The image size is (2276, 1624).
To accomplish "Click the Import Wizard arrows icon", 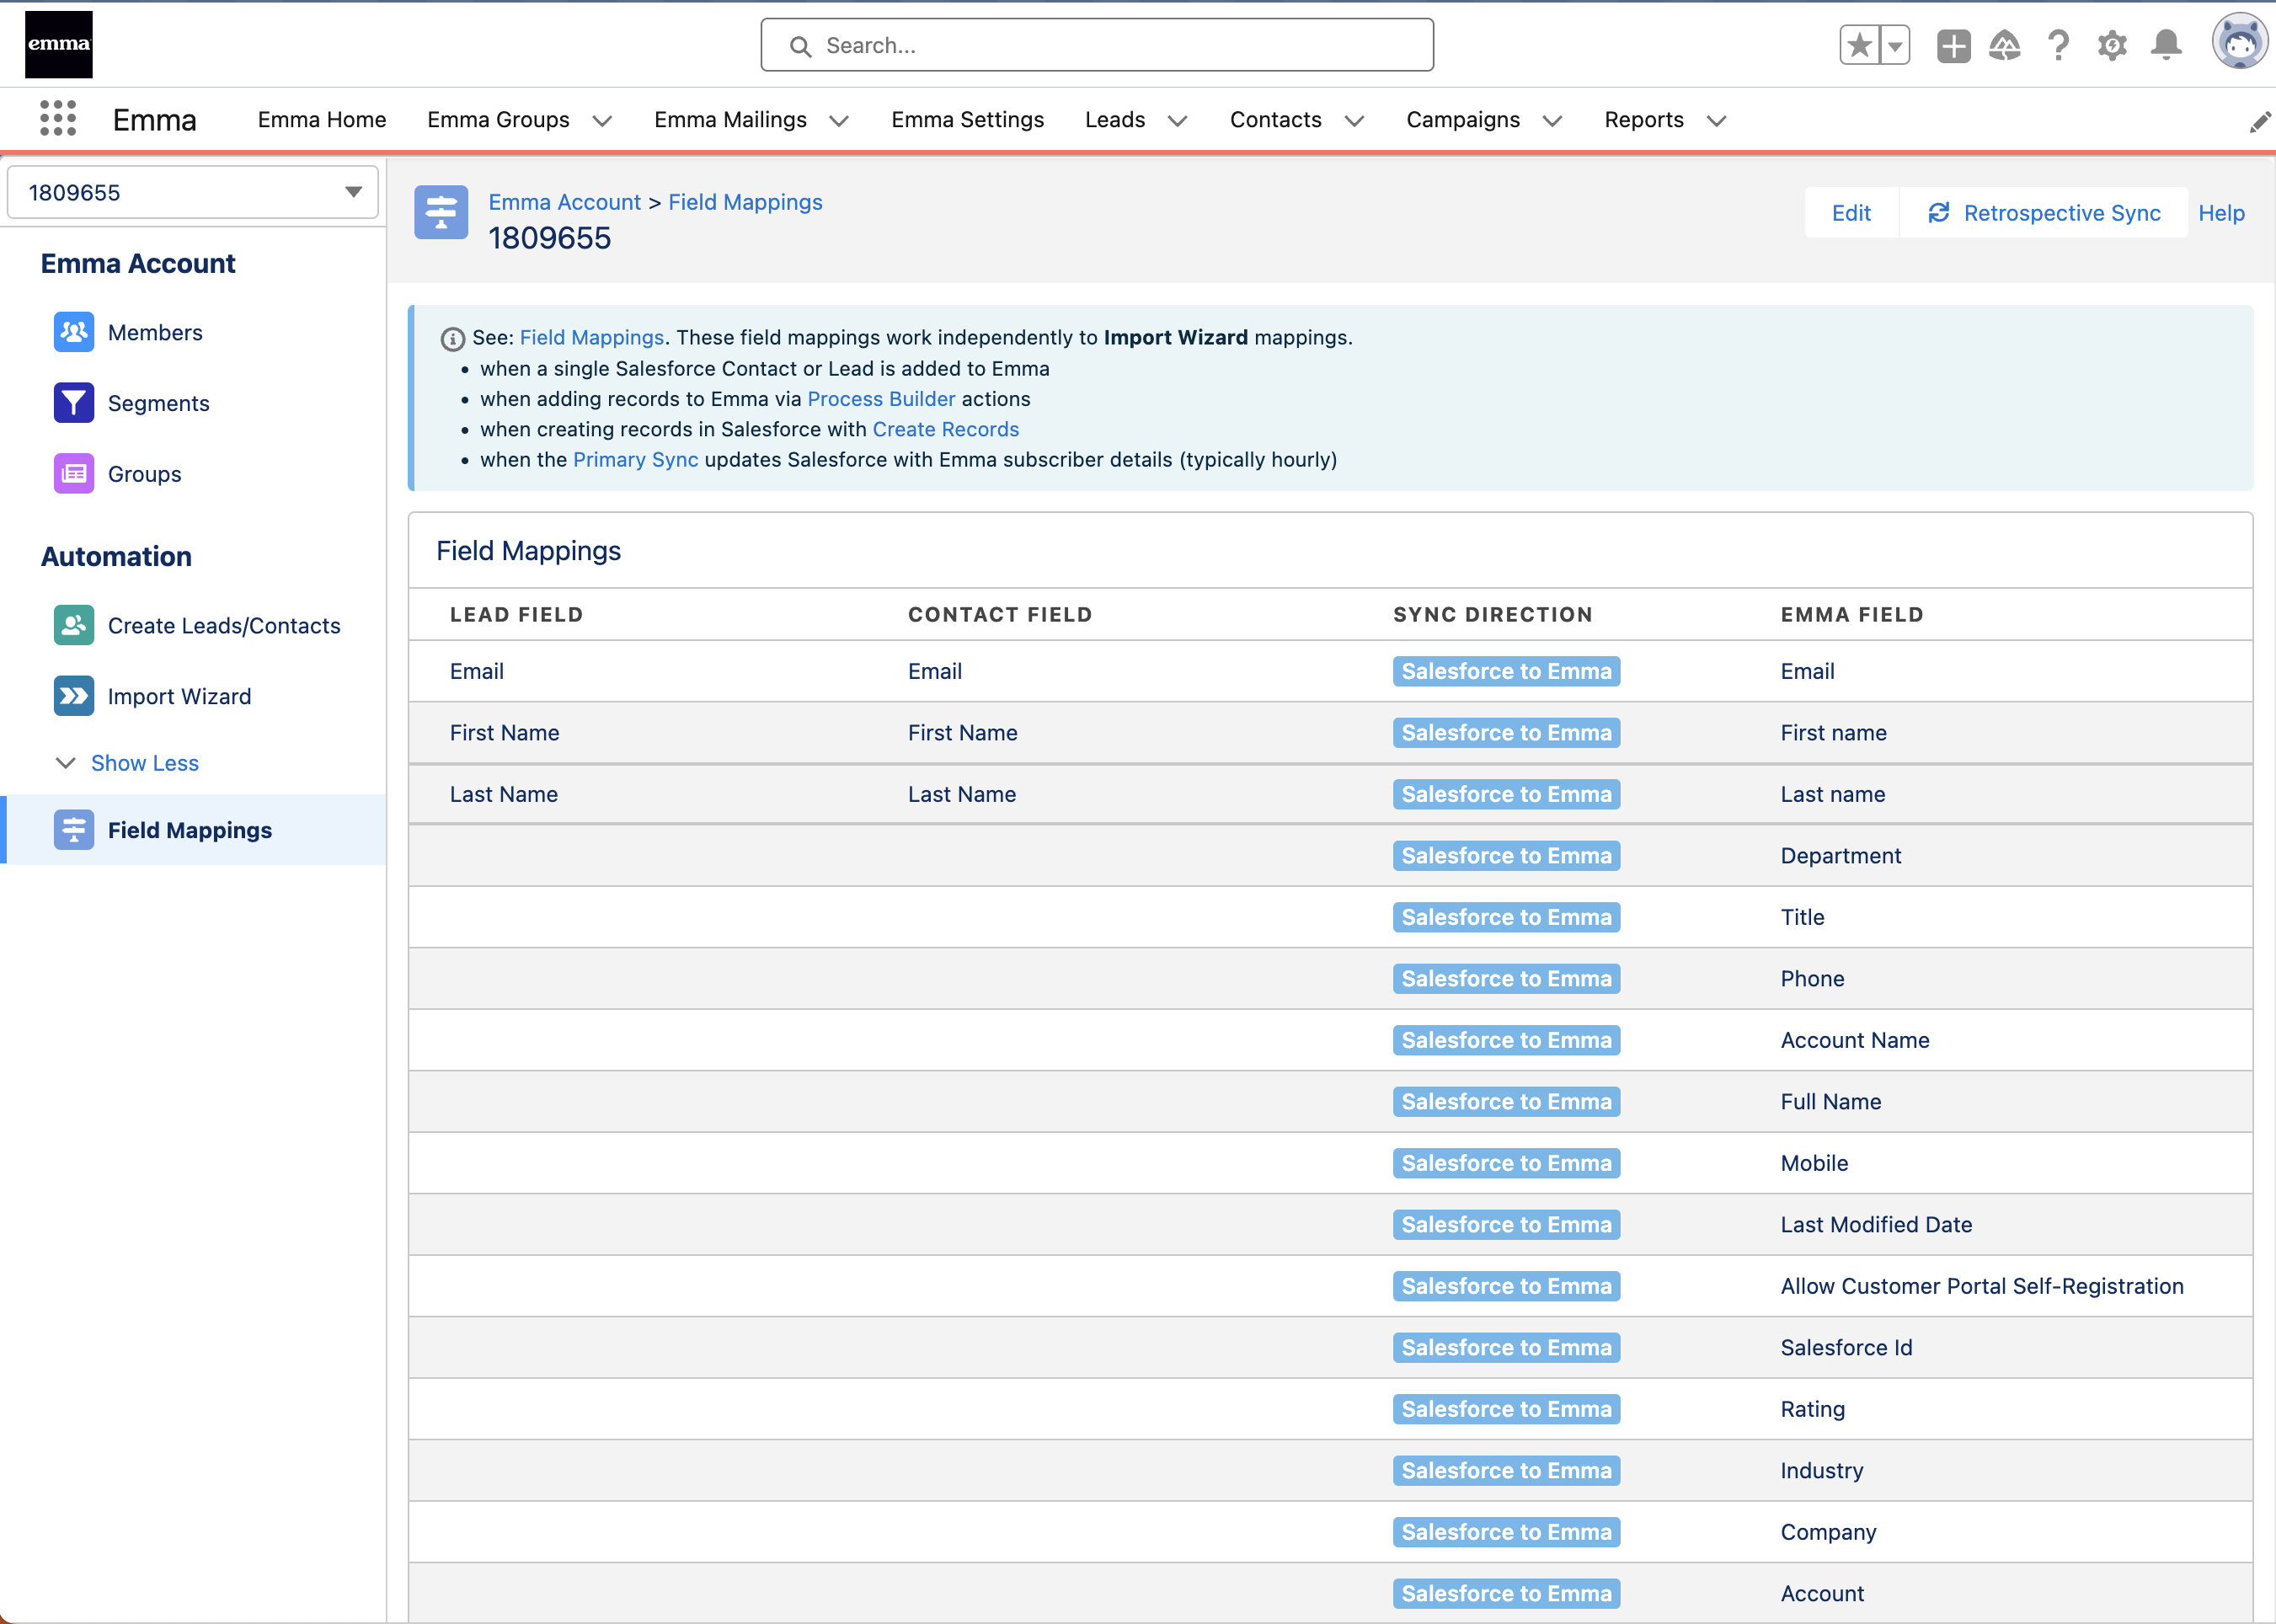I will click(x=73, y=696).
